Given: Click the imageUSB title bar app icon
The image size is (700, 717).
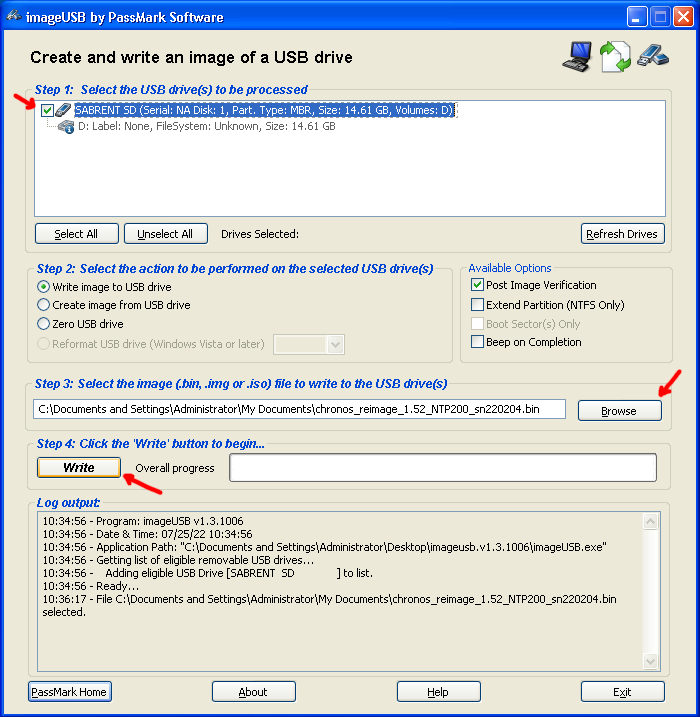Looking at the screenshot, I should (x=14, y=16).
